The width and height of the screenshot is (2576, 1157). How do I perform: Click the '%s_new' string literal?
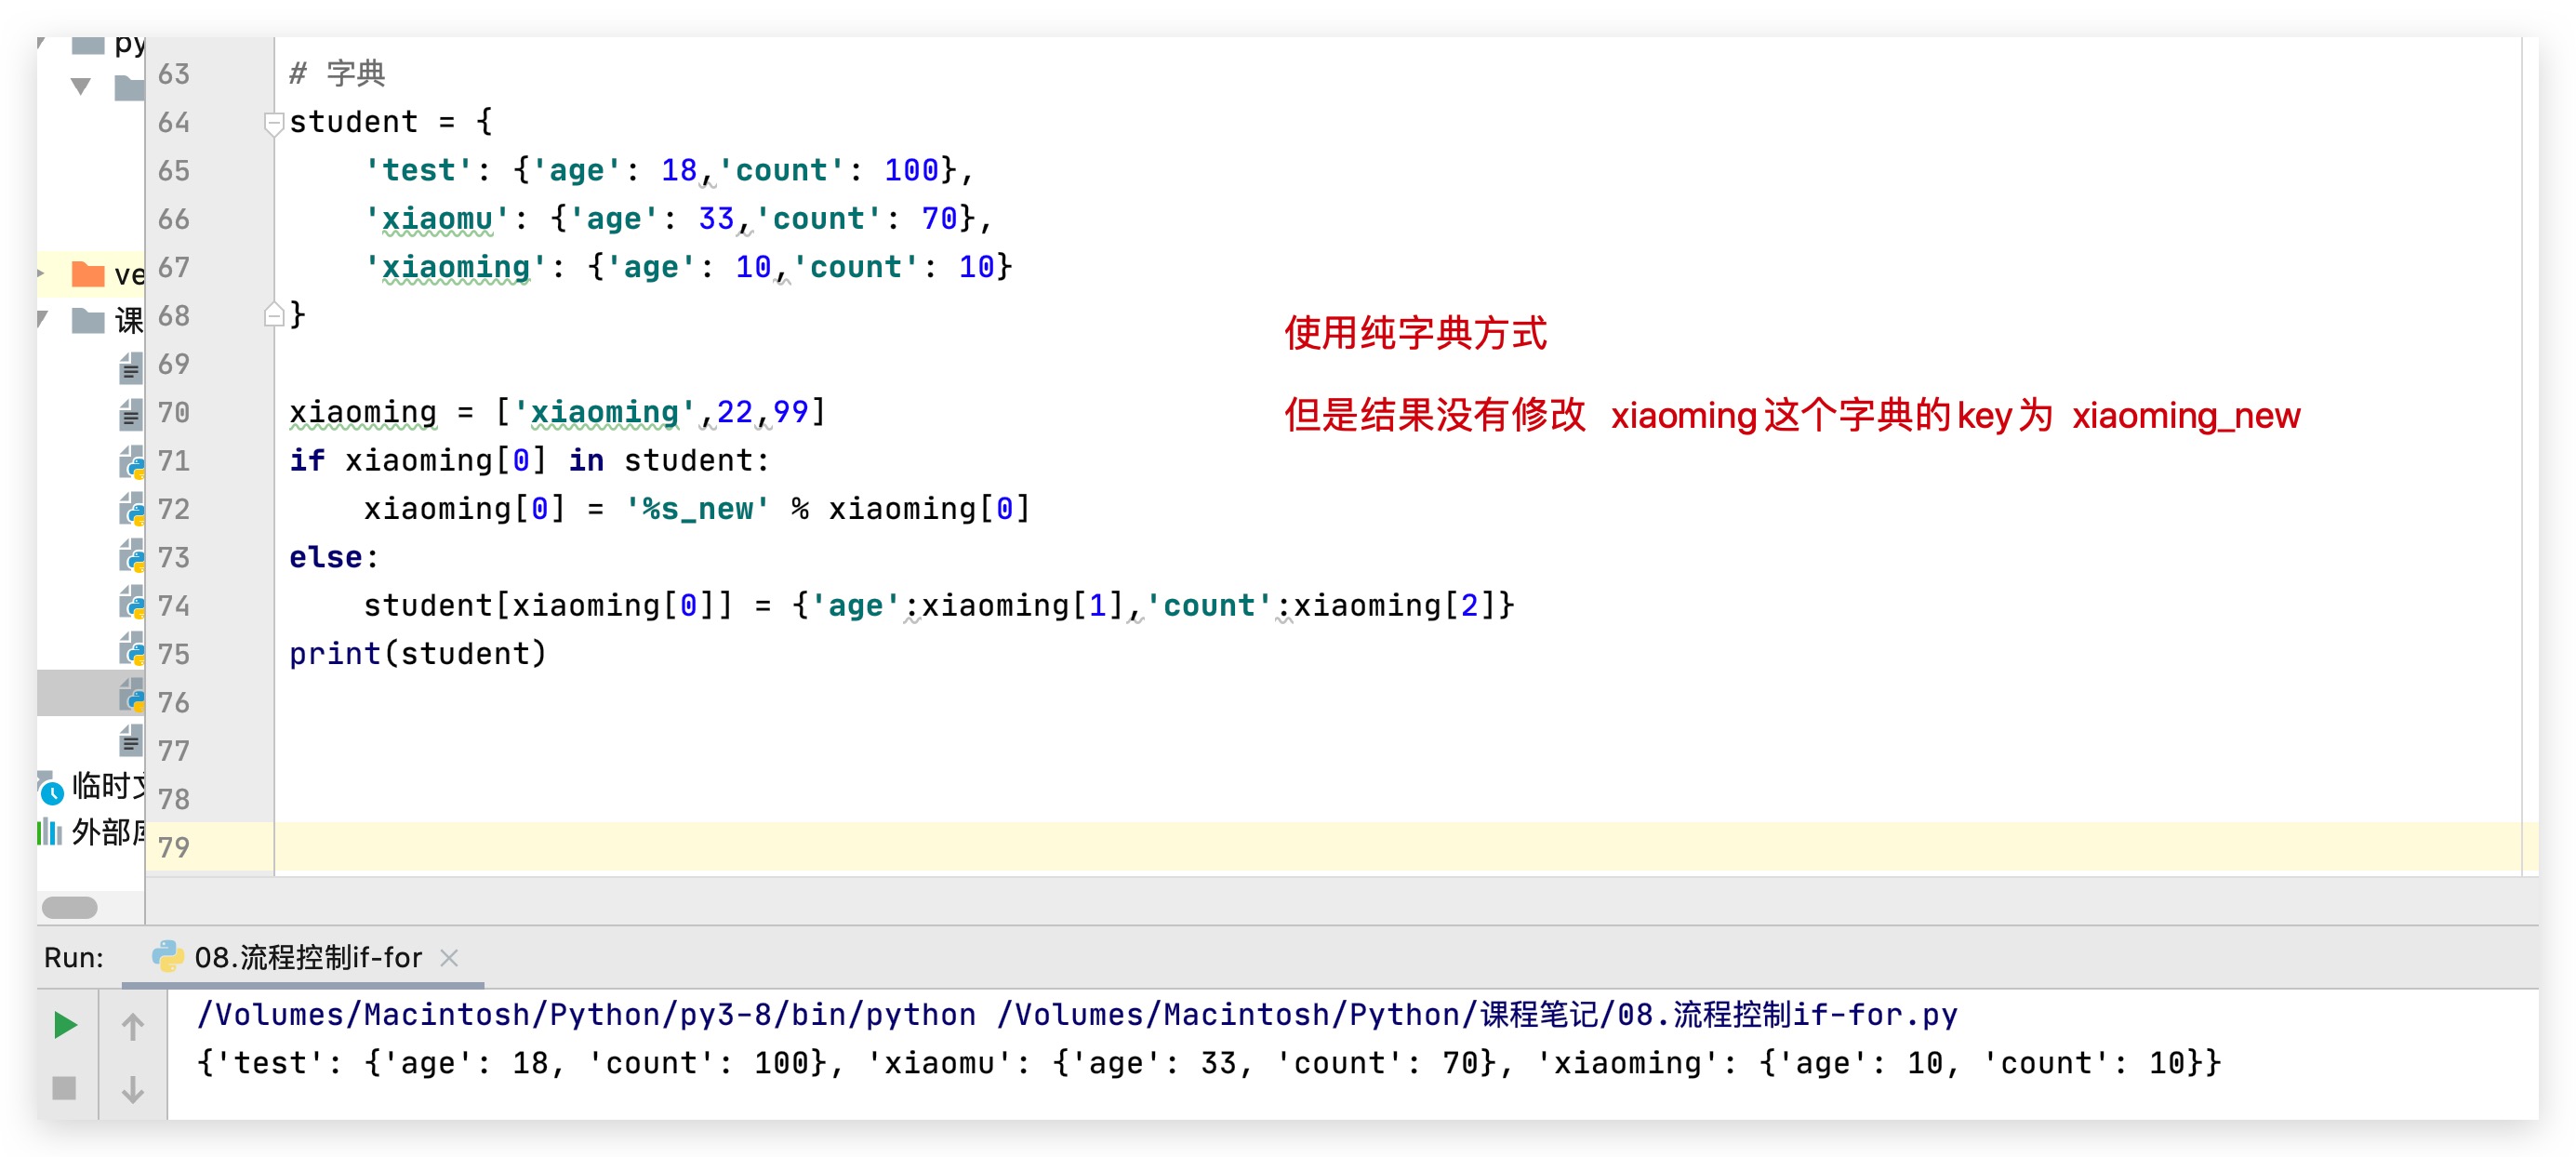pos(697,509)
